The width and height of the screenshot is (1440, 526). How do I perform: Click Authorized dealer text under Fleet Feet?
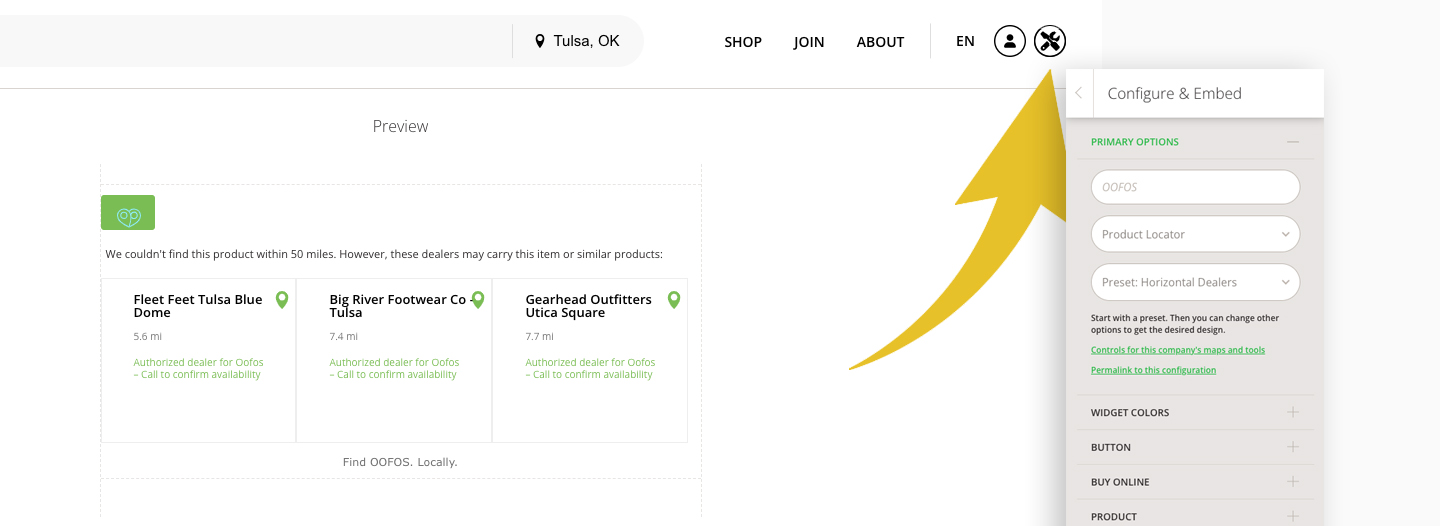pyautogui.click(x=197, y=368)
